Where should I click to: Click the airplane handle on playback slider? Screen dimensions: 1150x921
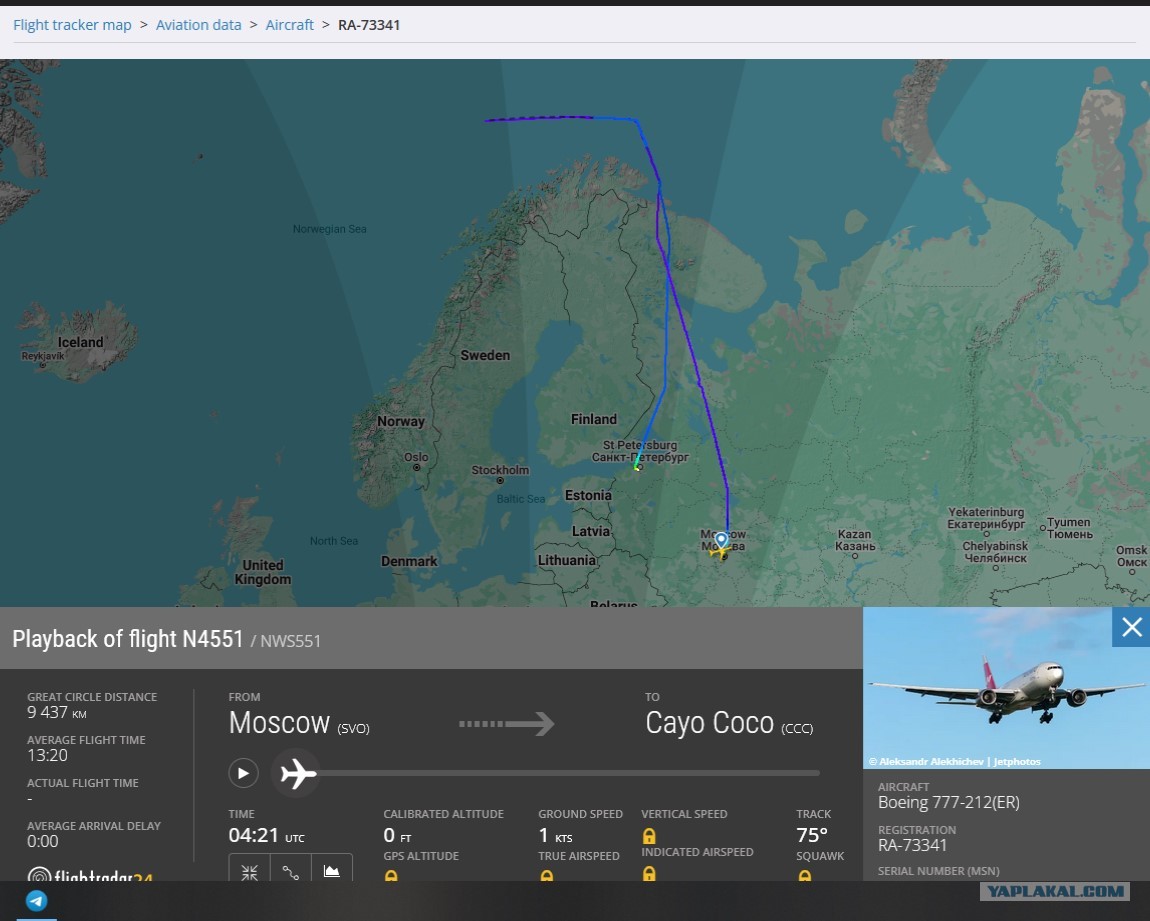tap(296, 773)
